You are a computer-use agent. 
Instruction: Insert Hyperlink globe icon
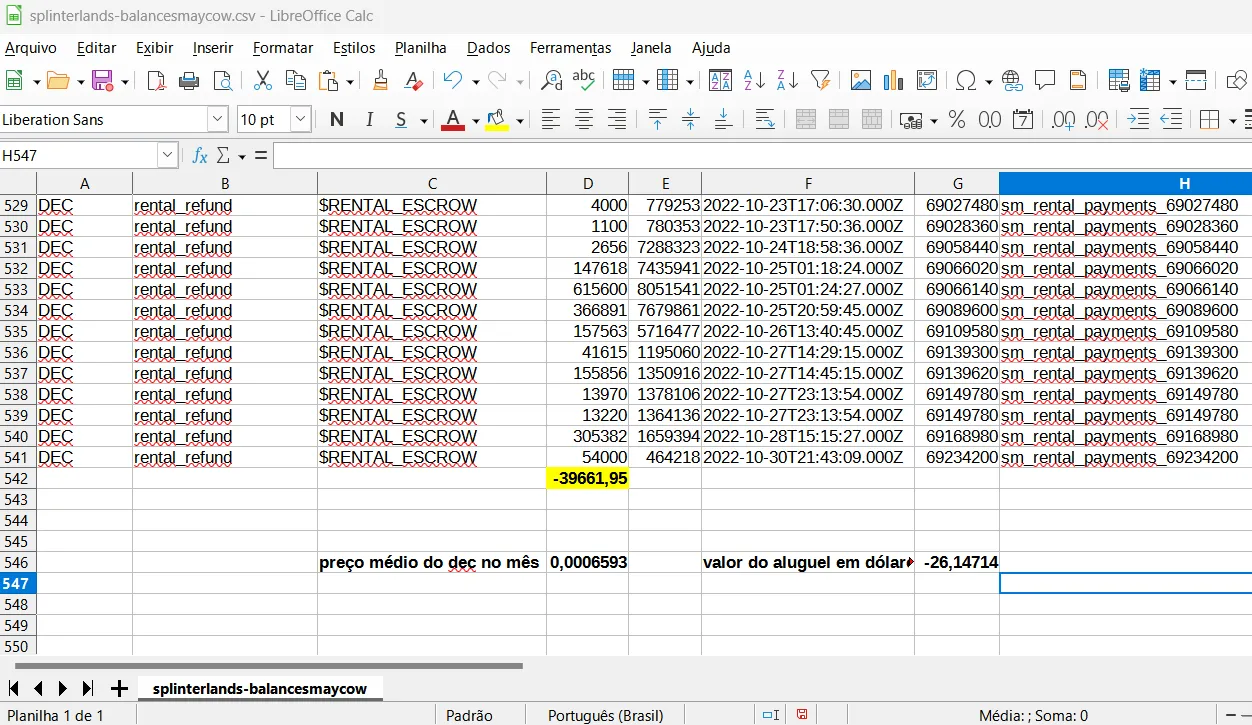pos(1012,81)
